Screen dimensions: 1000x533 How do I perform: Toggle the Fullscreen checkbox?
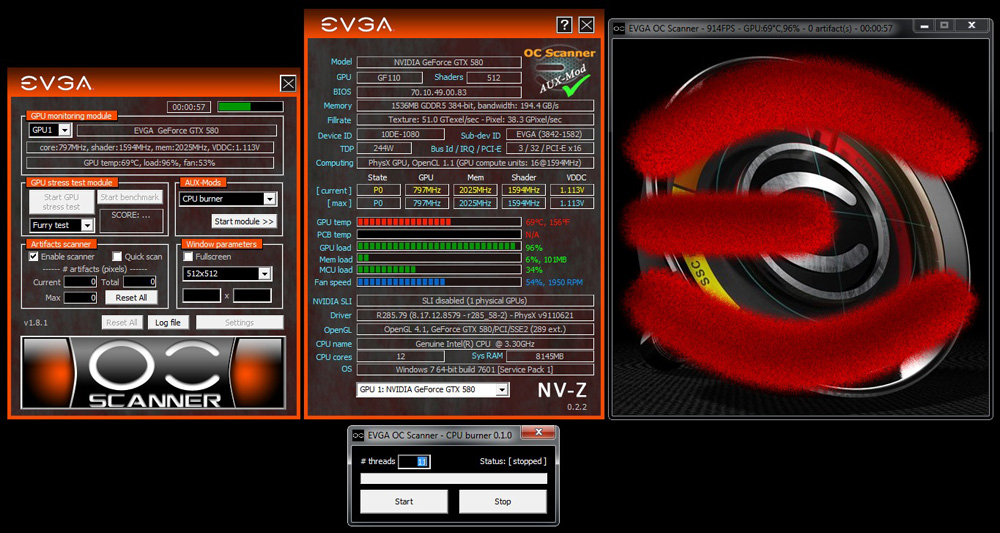pos(188,256)
